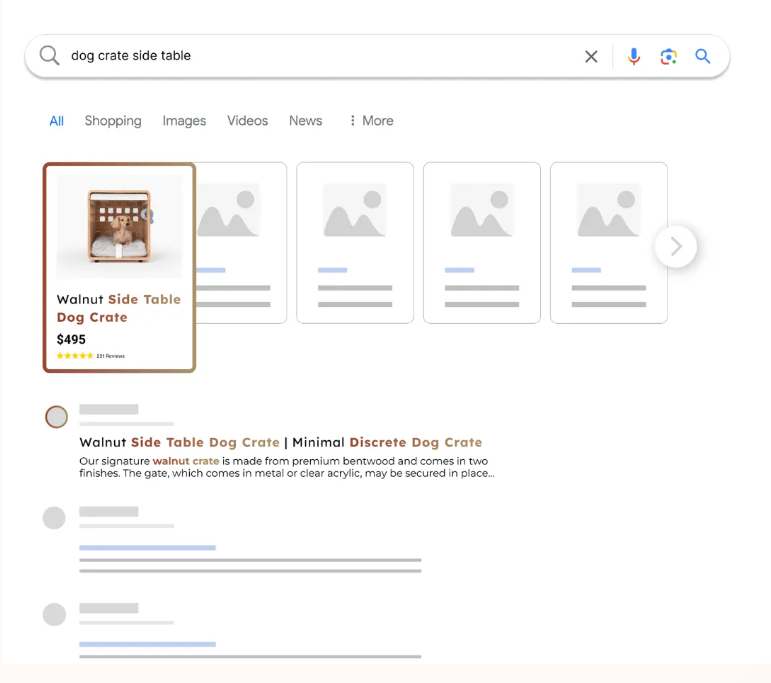Image resolution: width=771 pixels, height=683 pixels.
Task: Click the dog crate product image
Action: (119, 227)
